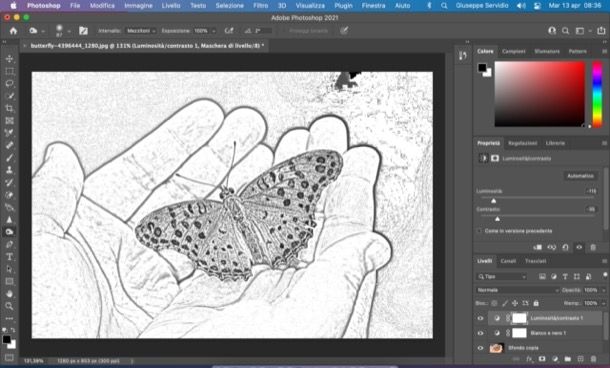
Task: Filter layers by type (text) layers
Action: coord(565,277)
